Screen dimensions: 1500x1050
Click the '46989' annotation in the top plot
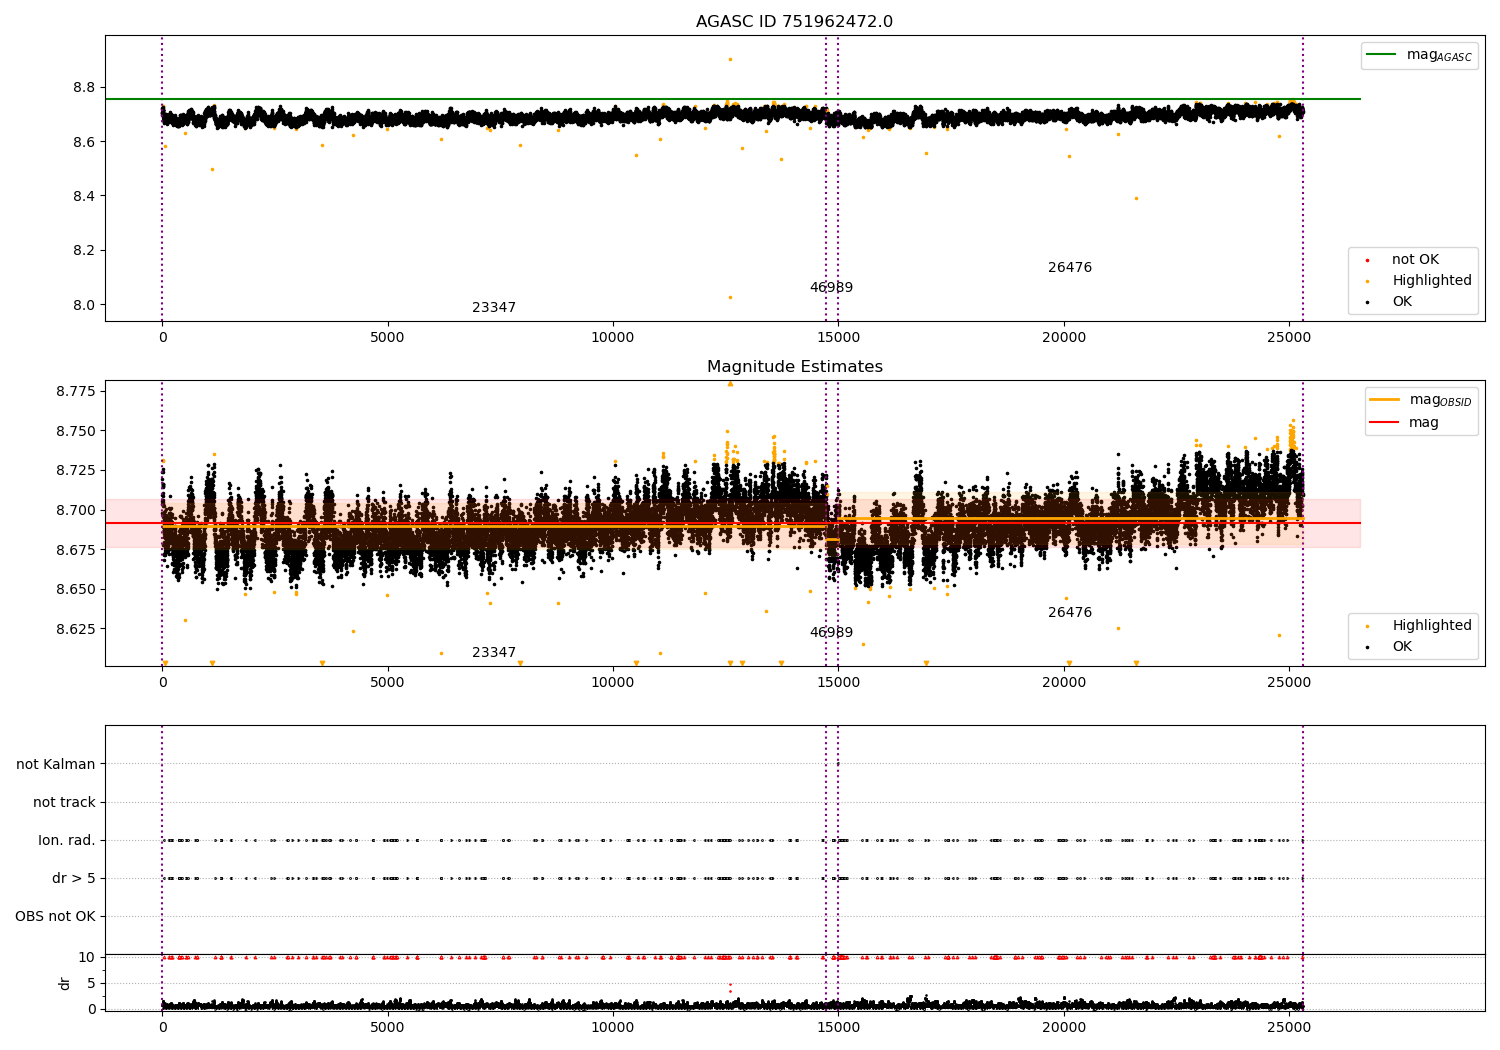831,288
